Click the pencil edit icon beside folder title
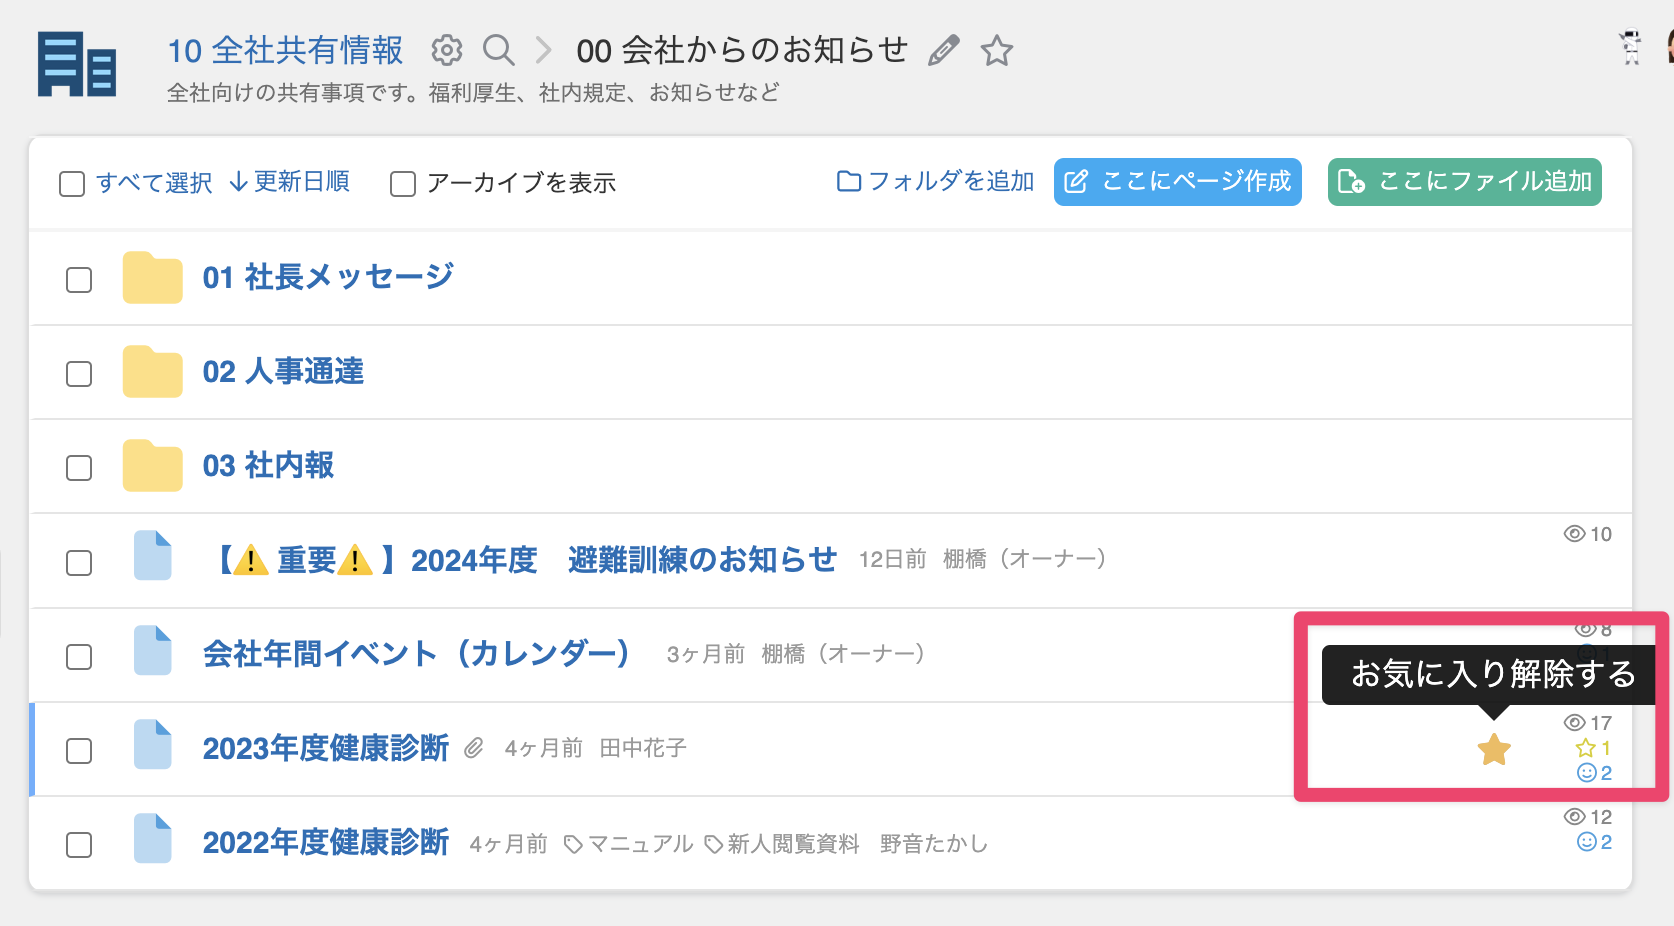 pos(943,50)
